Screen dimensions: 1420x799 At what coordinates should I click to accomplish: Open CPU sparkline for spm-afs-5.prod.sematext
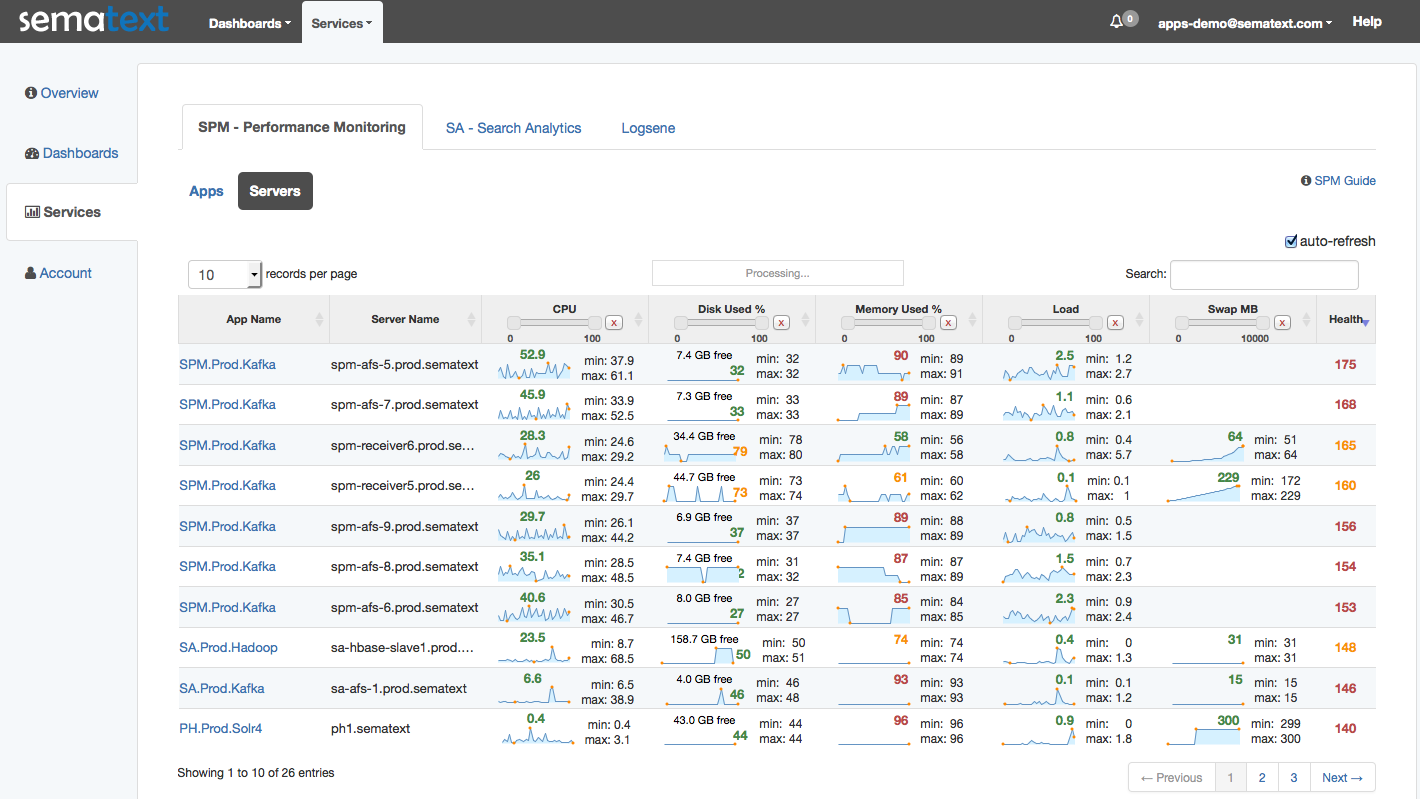[535, 372]
